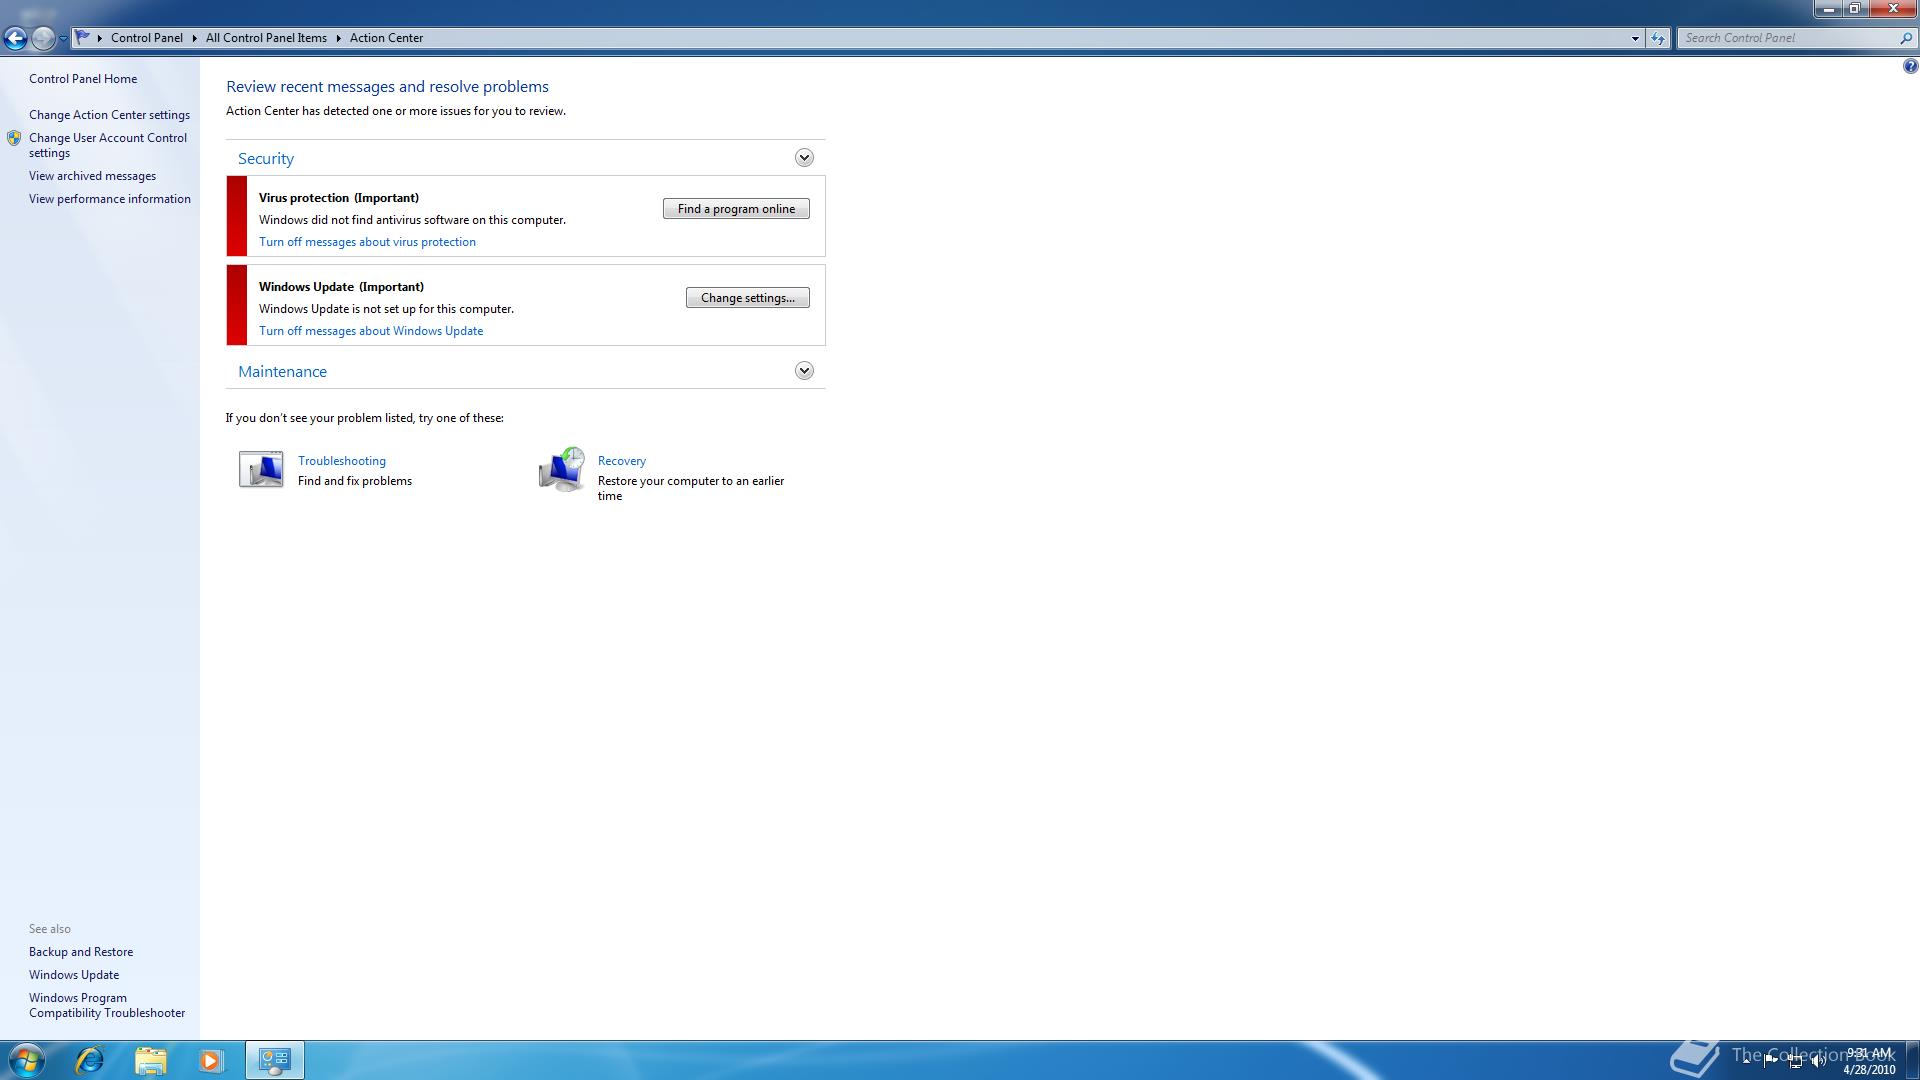Image resolution: width=1920 pixels, height=1080 pixels.
Task: Click the blue Help question mark icon
Action: pos(1910,67)
